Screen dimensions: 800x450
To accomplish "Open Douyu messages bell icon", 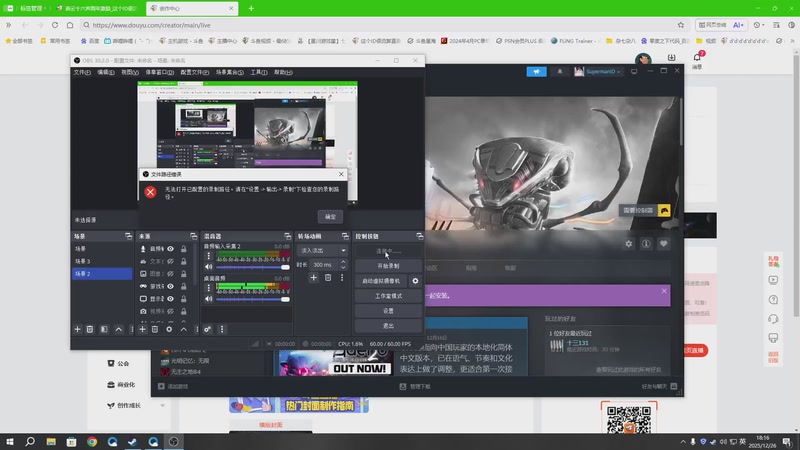I will click(x=697, y=58).
